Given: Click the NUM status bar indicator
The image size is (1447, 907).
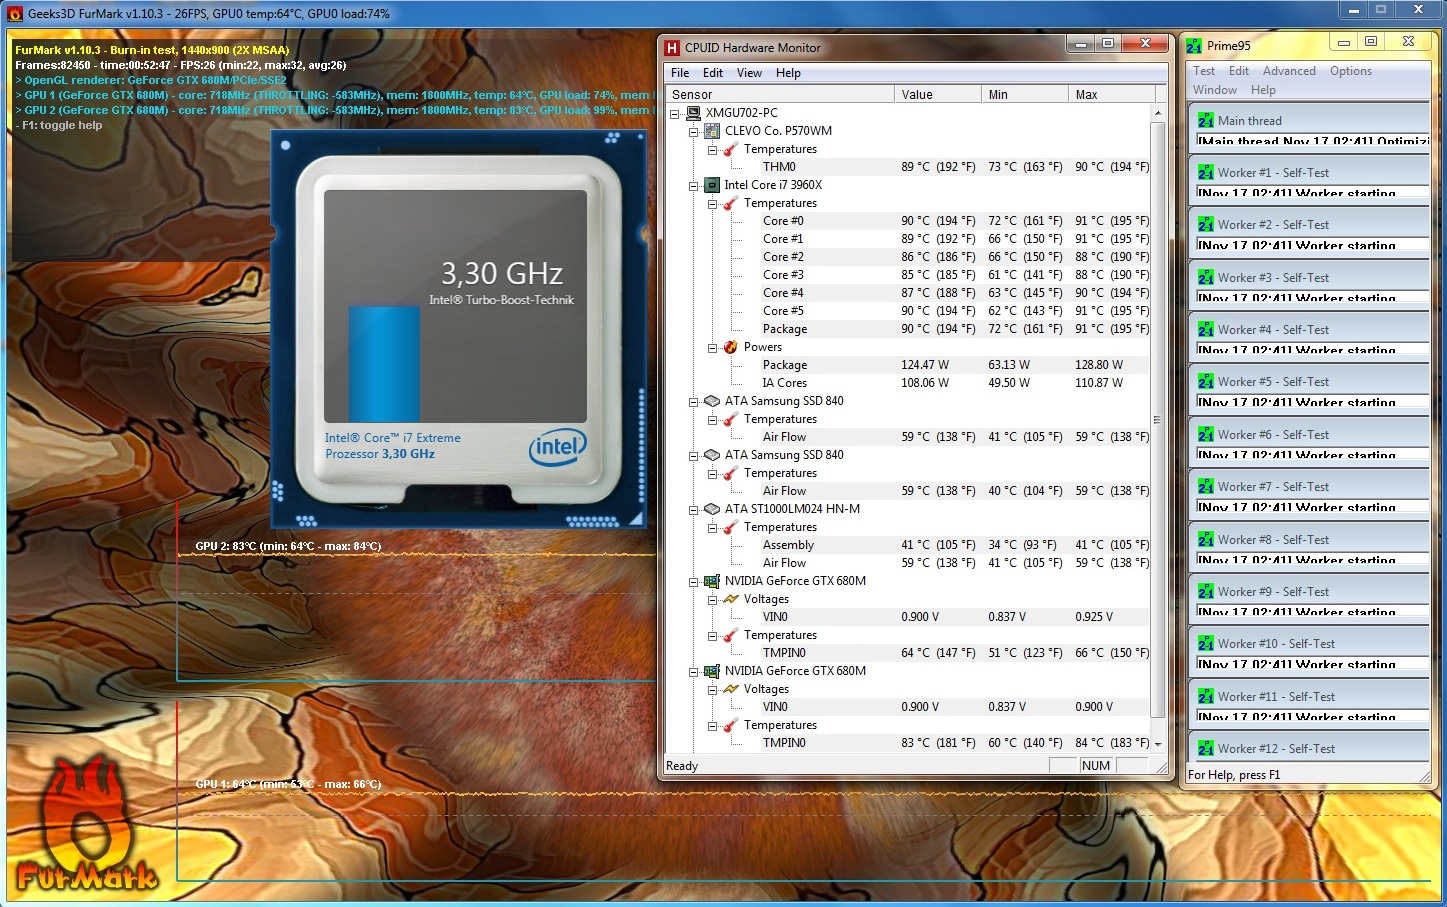Looking at the screenshot, I should tap(1096, 766).
